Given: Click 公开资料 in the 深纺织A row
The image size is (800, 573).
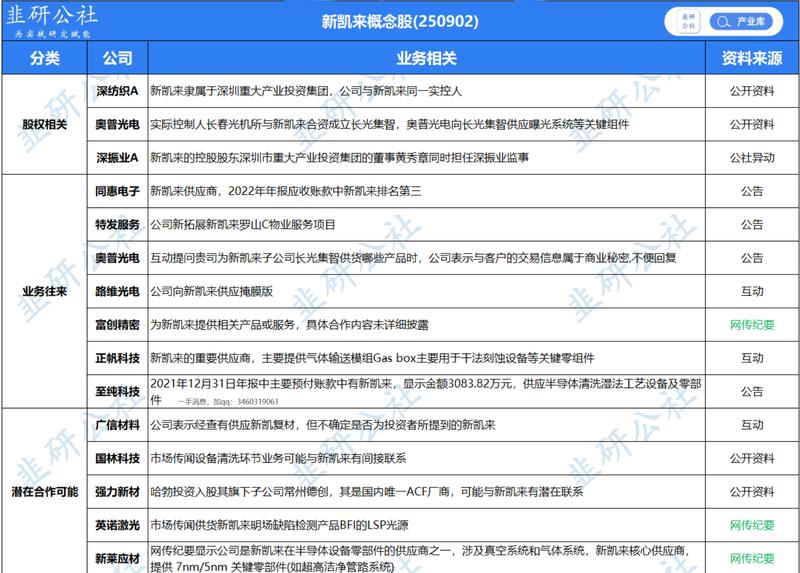Looking at the screenshot, I should (x=752, y=91).
